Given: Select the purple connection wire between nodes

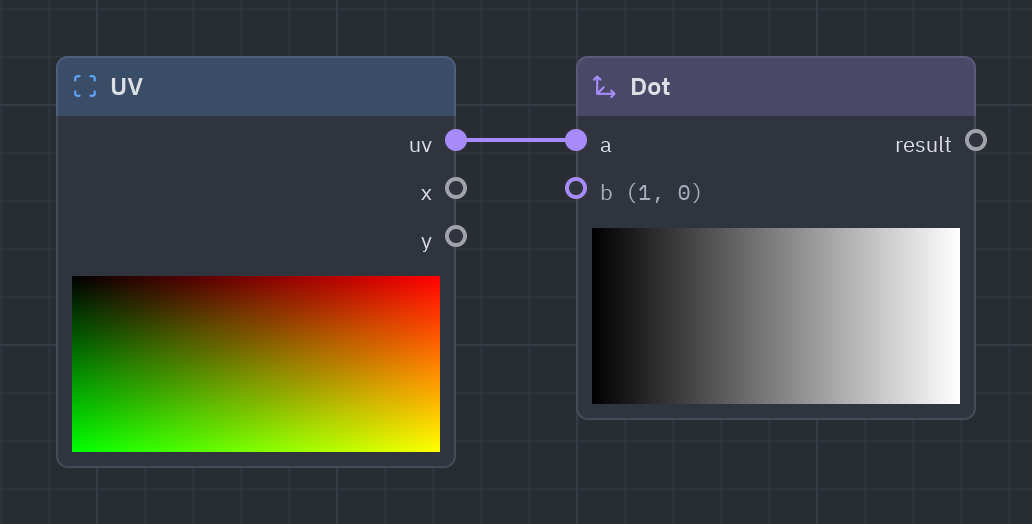Looking at the screenshot, I should [516, 140].
